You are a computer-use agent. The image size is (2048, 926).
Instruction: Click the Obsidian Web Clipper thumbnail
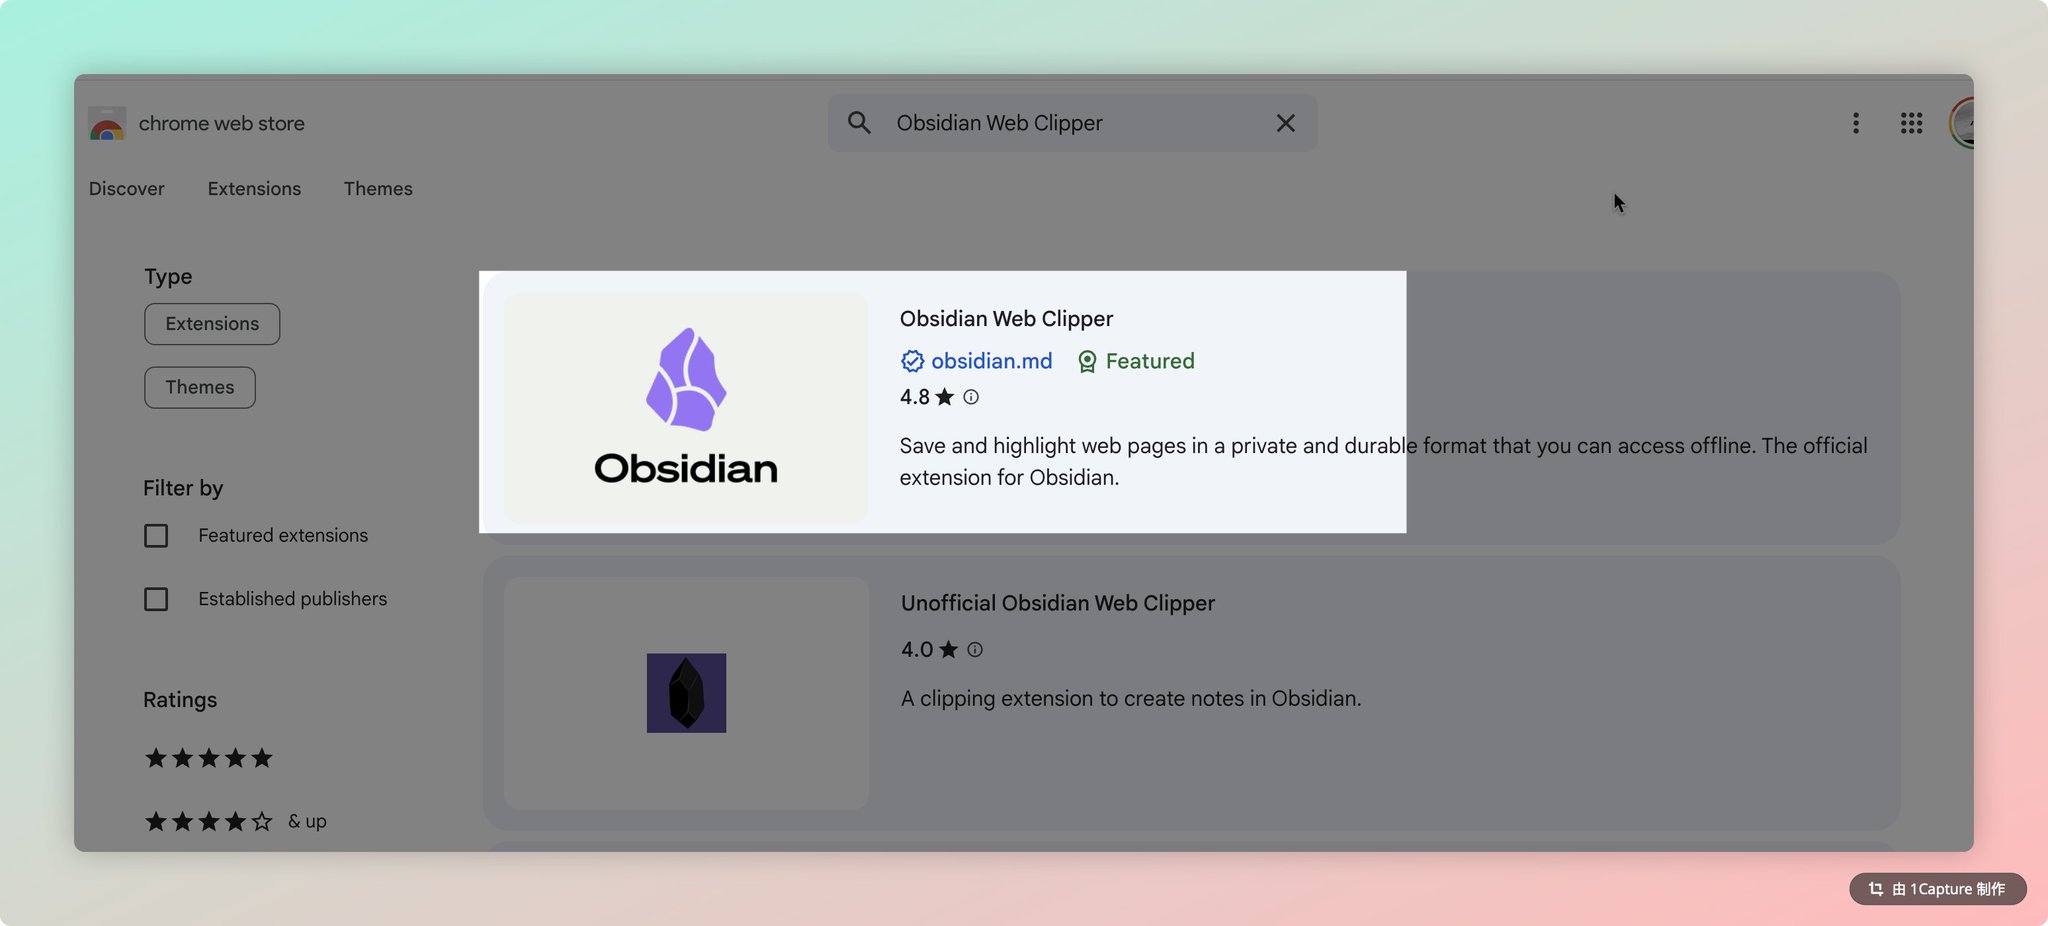[686, 407]
